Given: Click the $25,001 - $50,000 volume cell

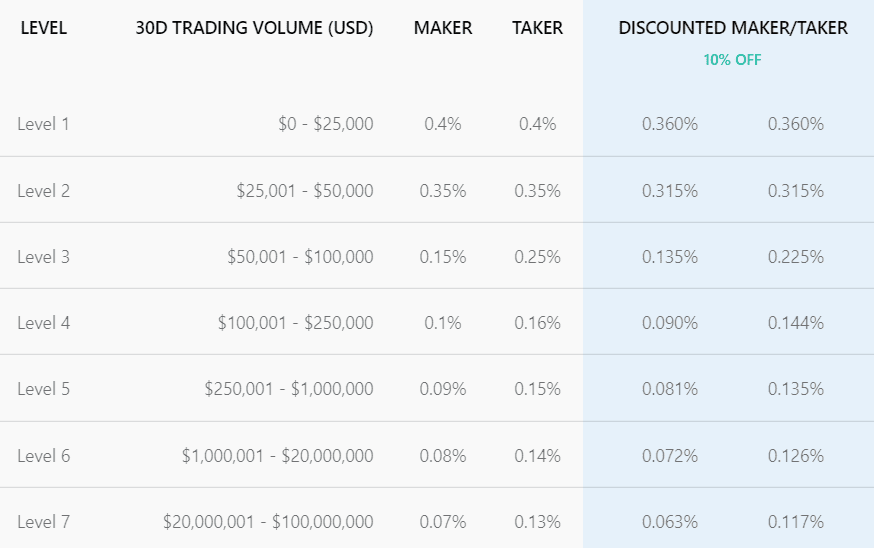Looking at the screenshot, I should click(x=305, y=191).
